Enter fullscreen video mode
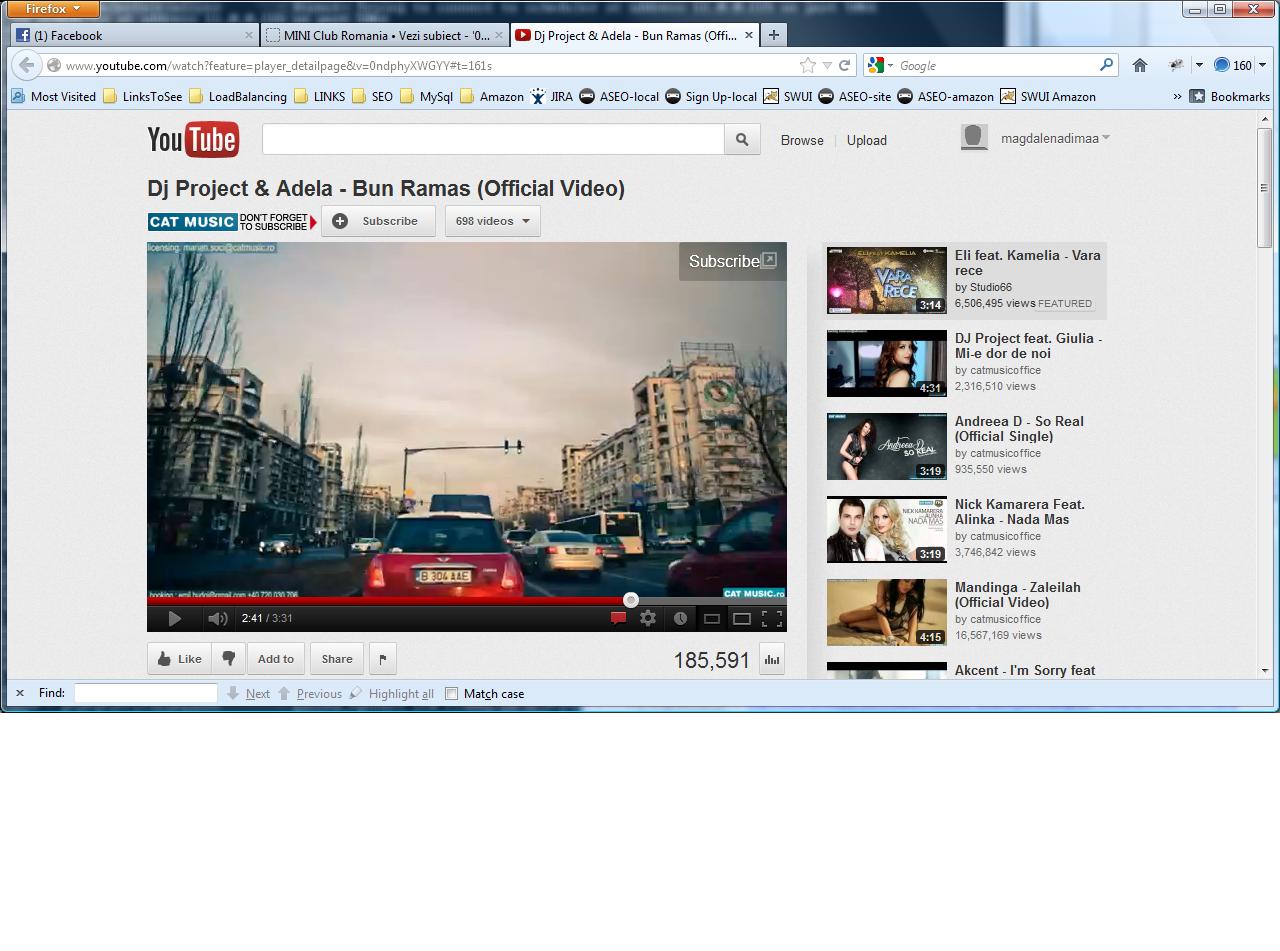This screenshot has height=951, width=1280. pos(772,619)
